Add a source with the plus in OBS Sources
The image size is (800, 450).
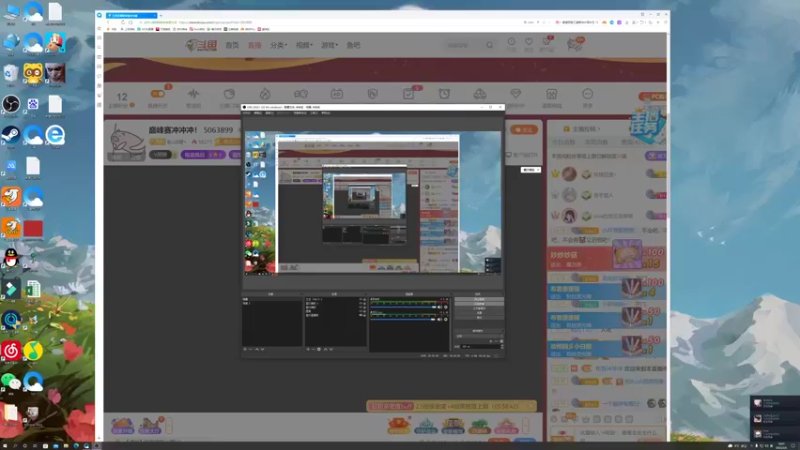point(308,349)
